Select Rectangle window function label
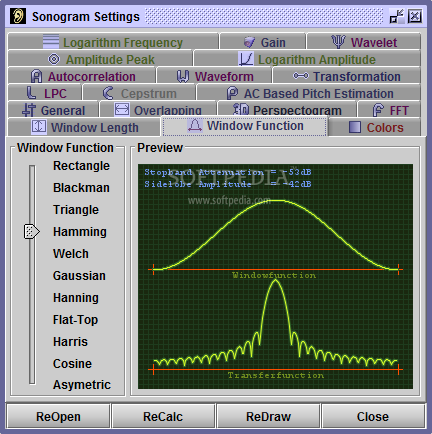Viewport: 432px width, 434px height. click(81, 166)
